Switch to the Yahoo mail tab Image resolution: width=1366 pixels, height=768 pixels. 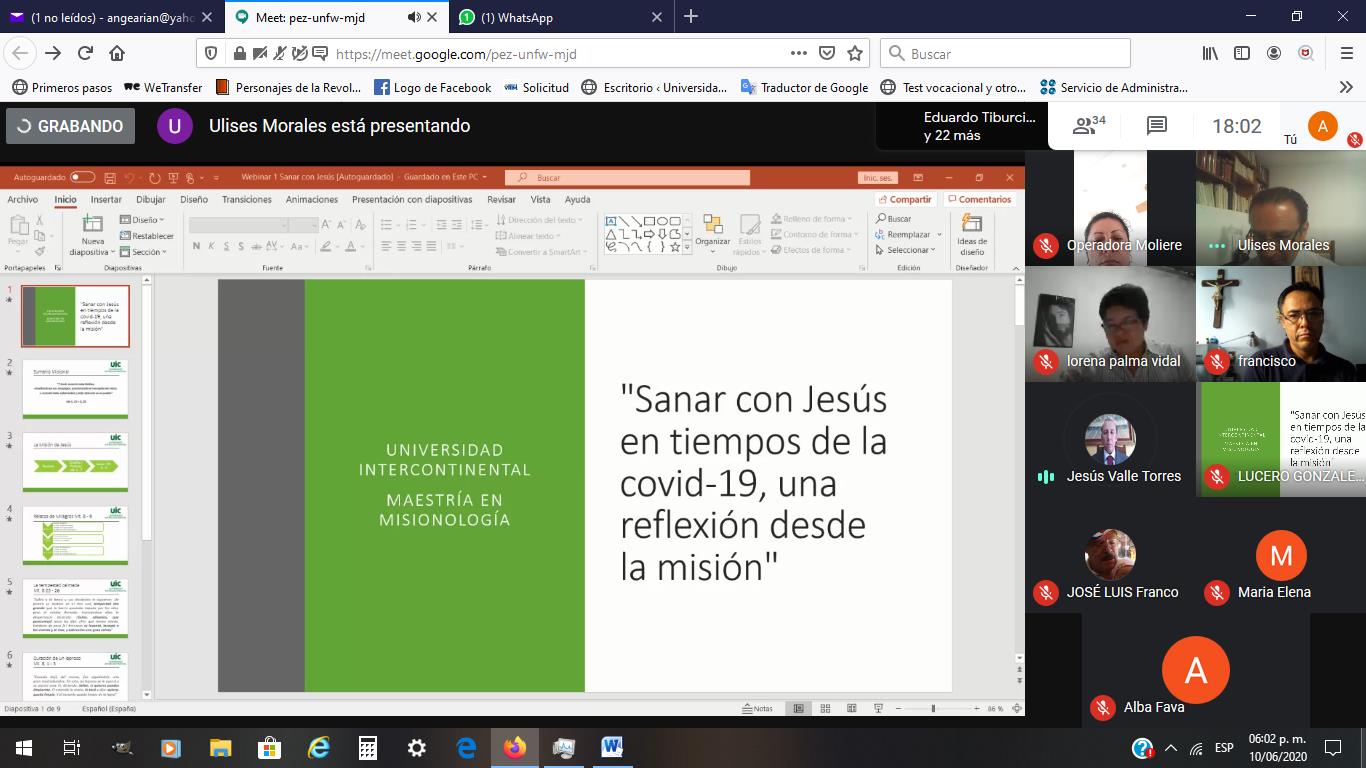[x=115, y=17]
